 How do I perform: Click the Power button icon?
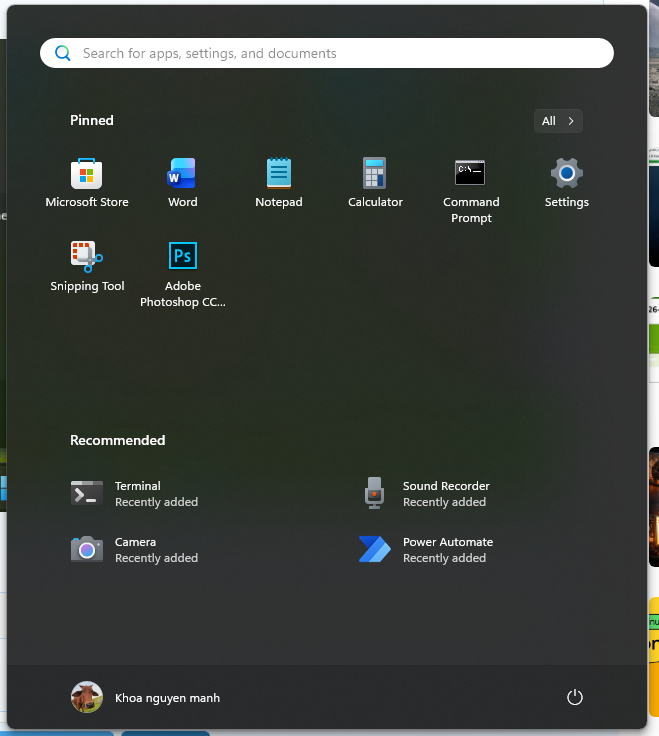pos(575,698)
